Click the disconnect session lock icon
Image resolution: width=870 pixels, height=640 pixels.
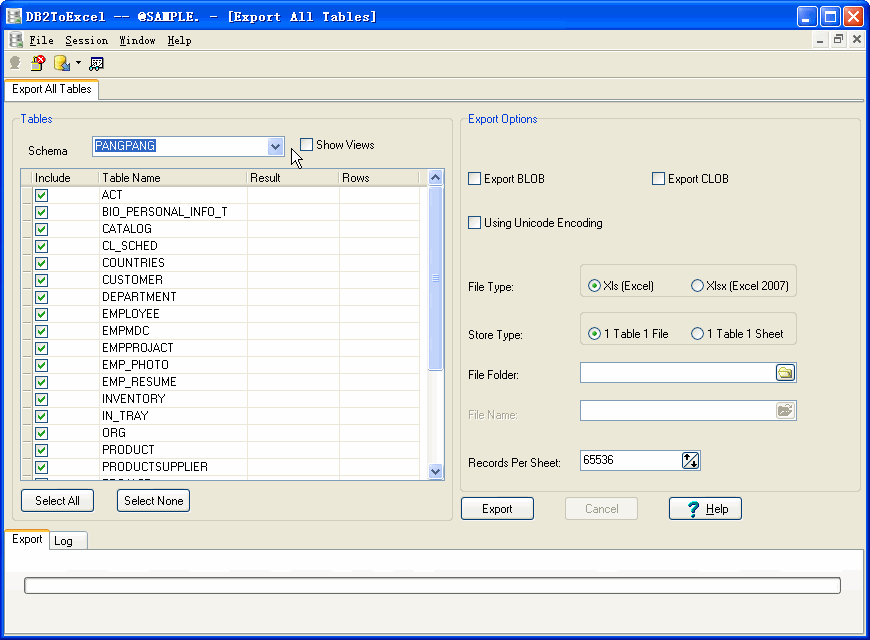[38, 63]
